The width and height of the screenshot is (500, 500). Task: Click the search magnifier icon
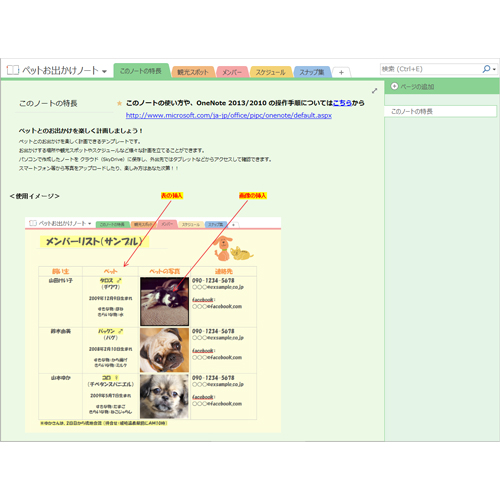tap(486, 69)
